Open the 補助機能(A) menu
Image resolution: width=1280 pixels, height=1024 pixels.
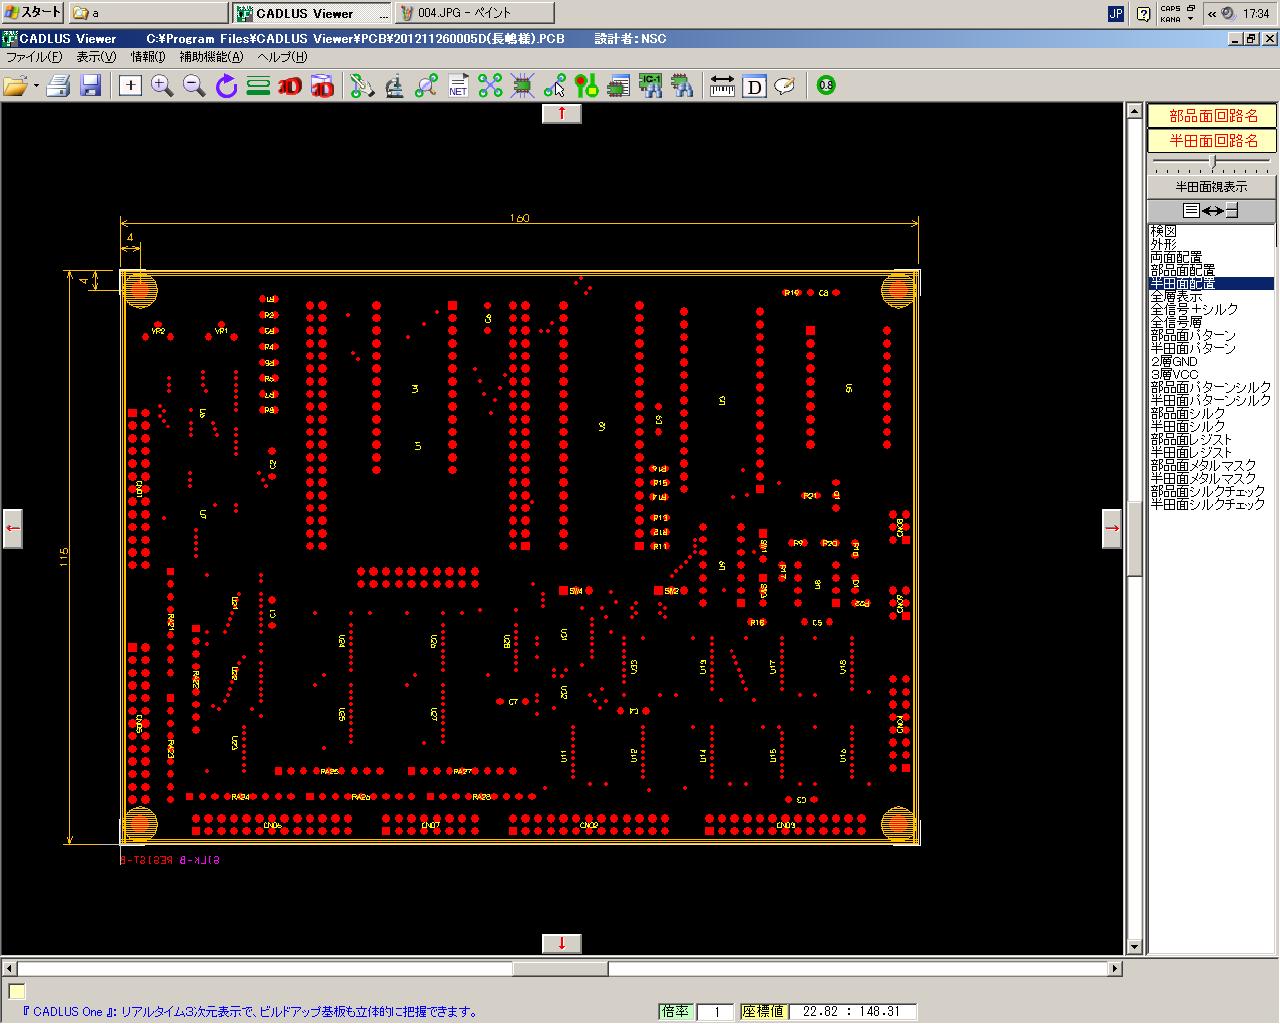212,57
